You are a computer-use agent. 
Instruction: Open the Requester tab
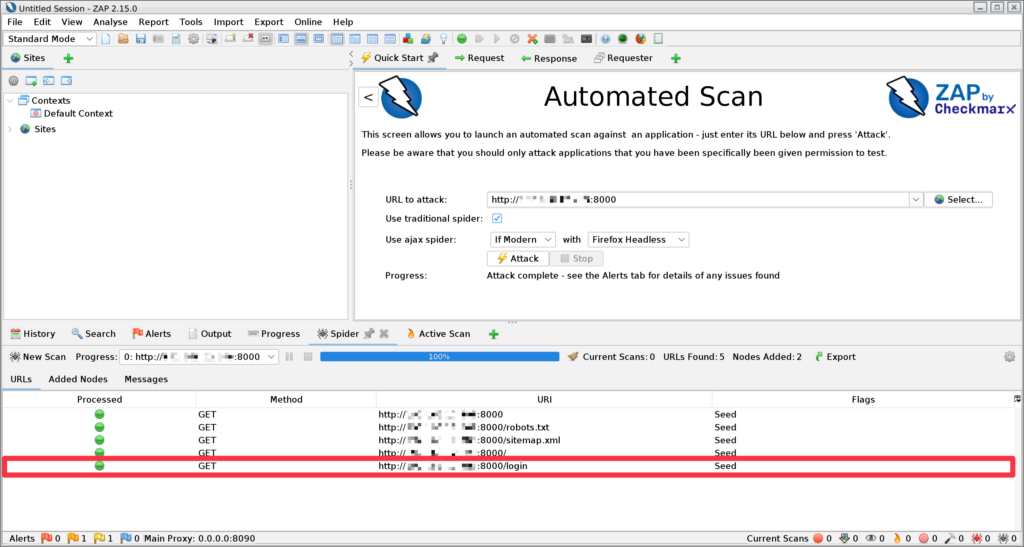(623, 58)
